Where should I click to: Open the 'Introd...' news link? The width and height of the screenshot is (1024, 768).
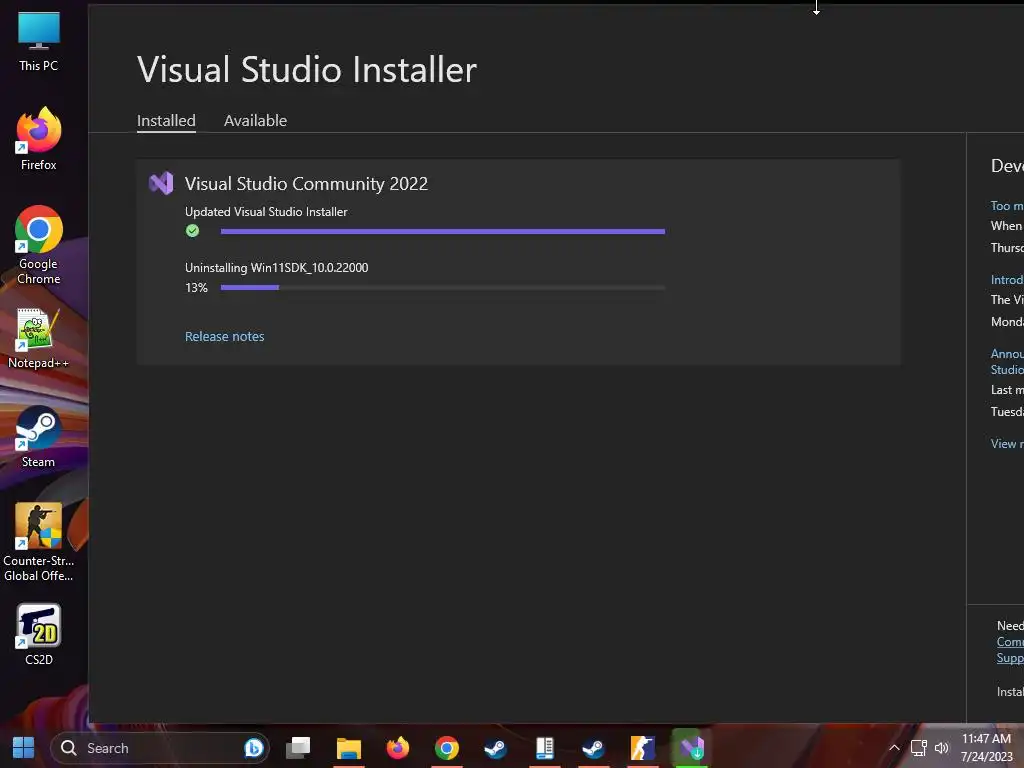1007,280
